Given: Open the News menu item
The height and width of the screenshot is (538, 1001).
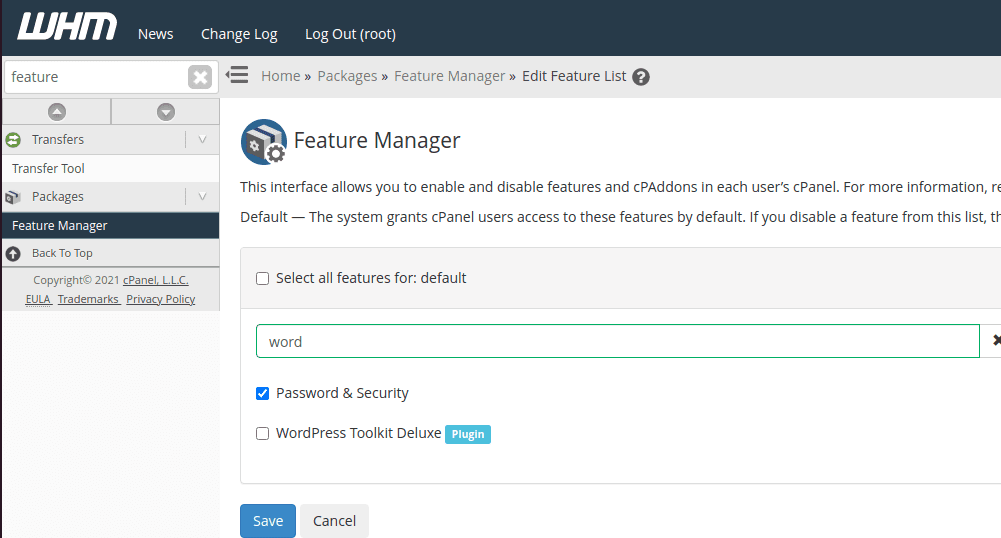Looking at the screenshot, I should click(155, 34).
